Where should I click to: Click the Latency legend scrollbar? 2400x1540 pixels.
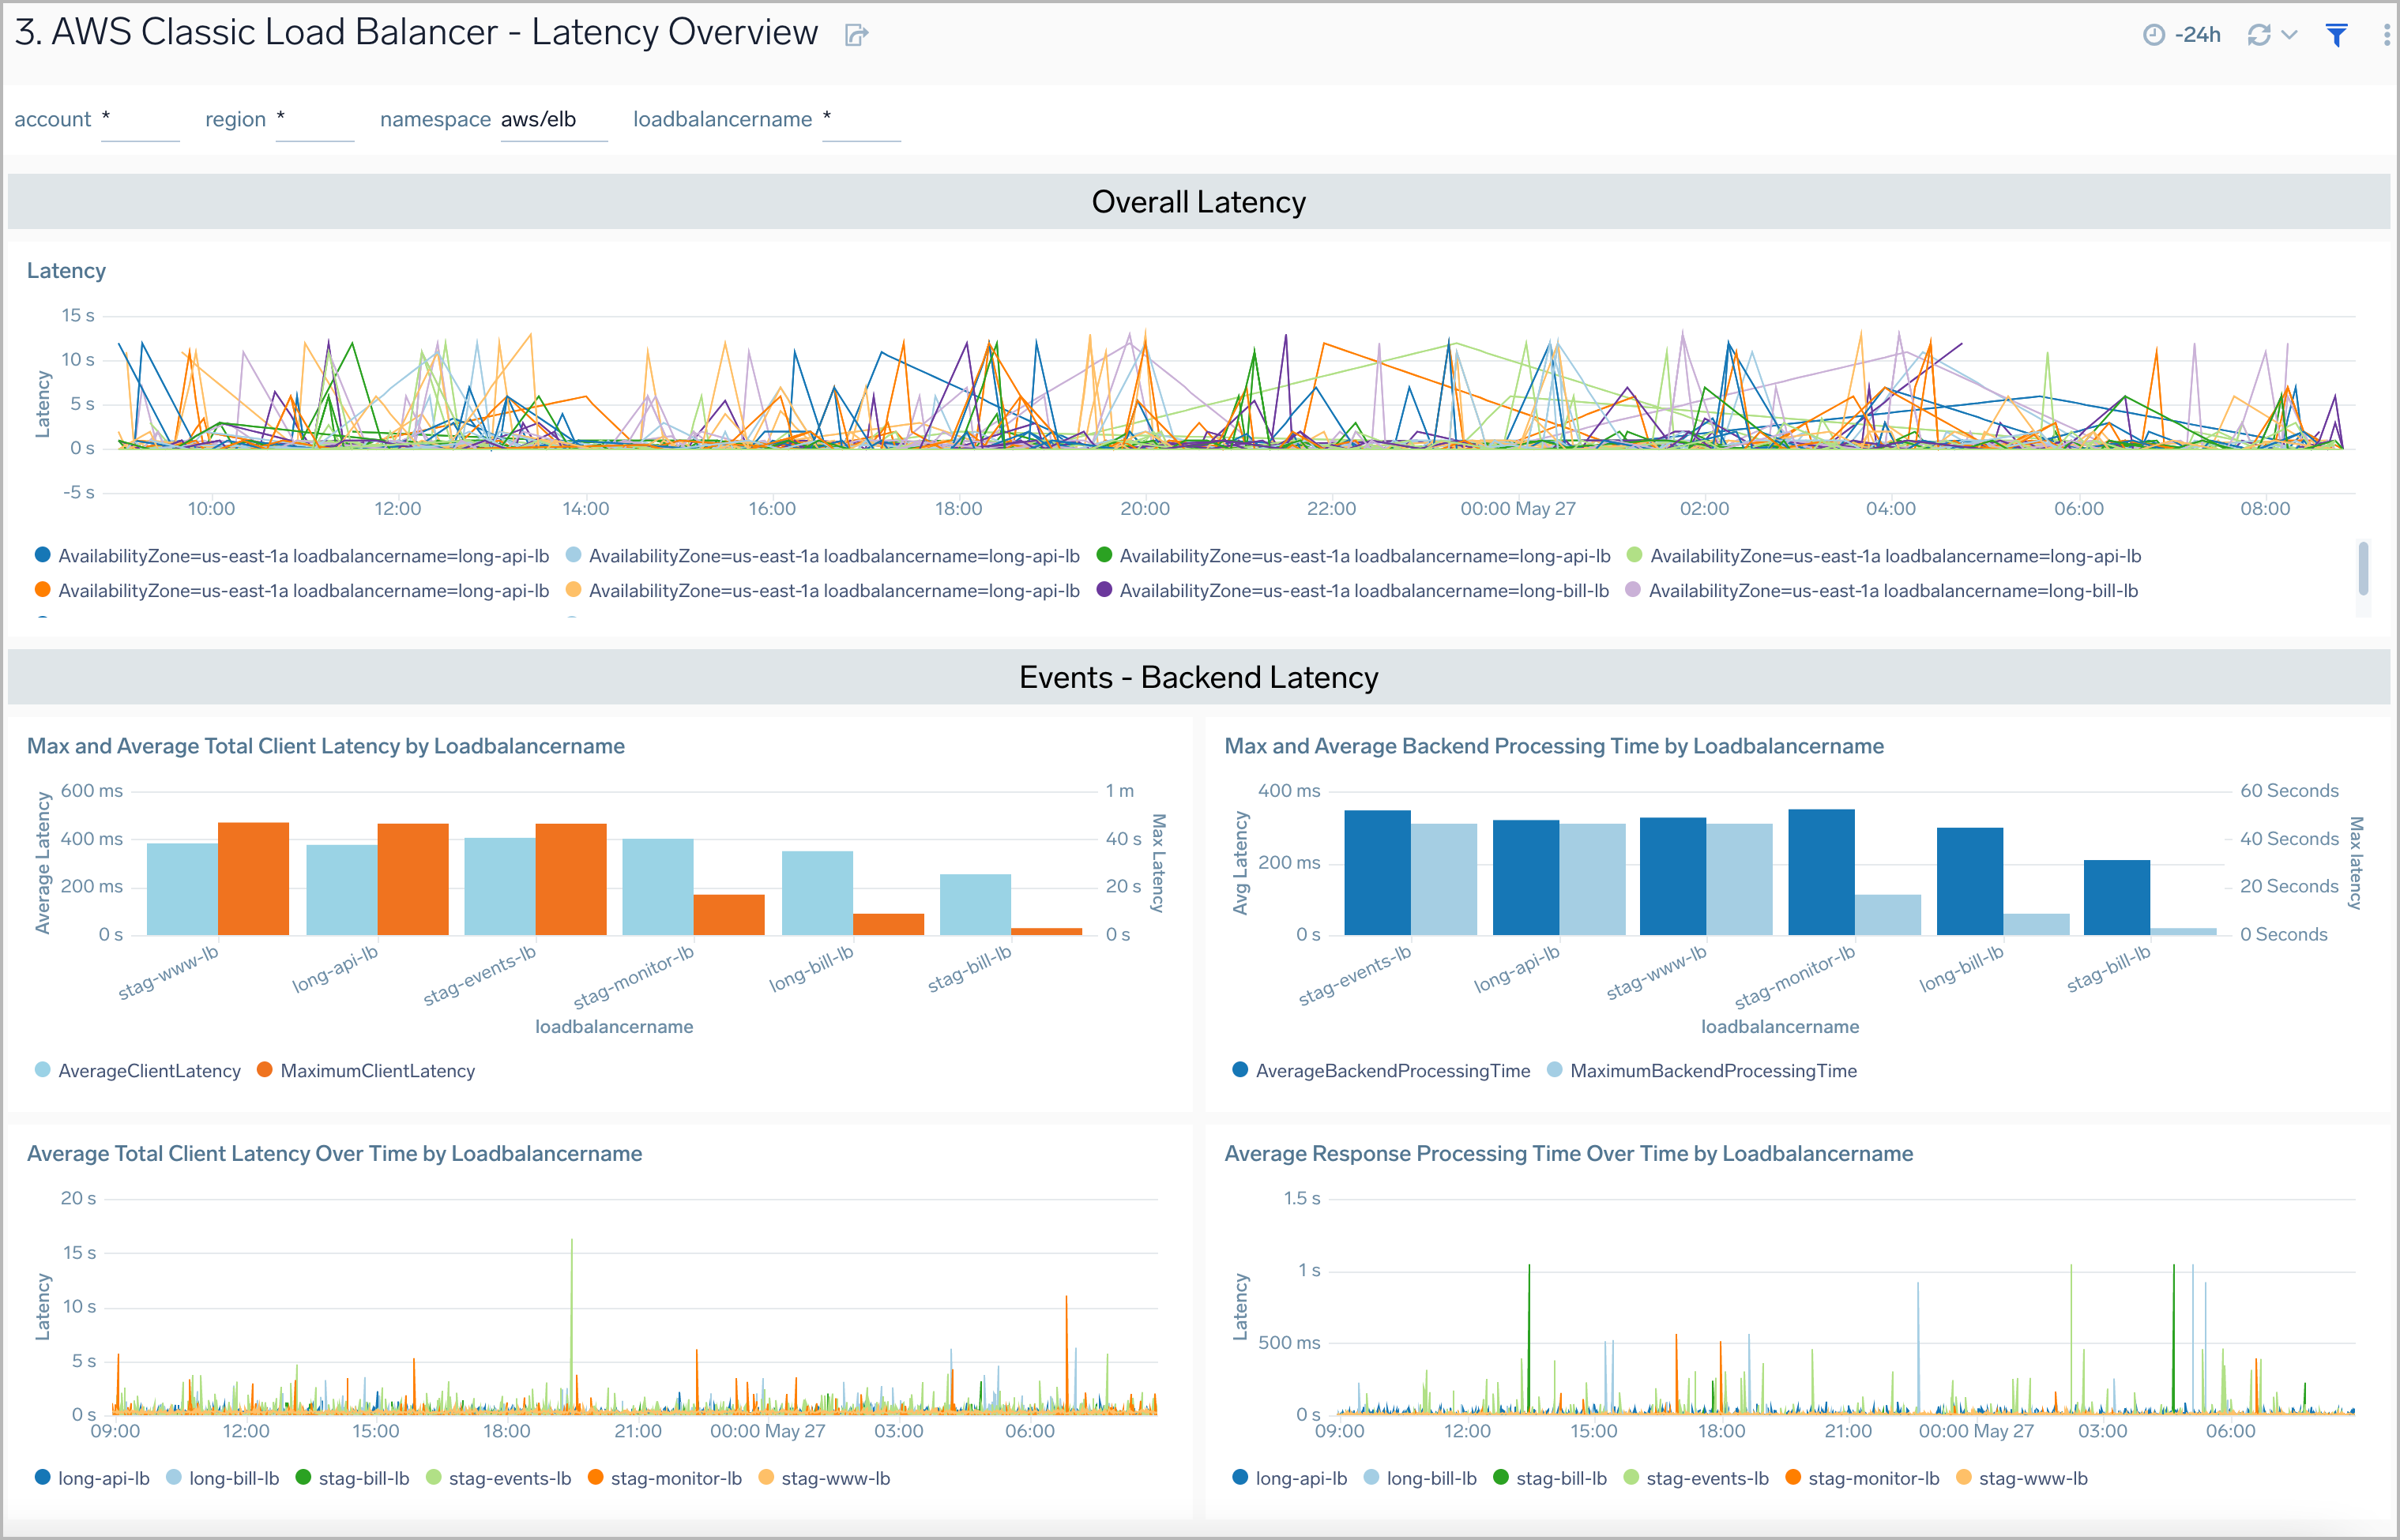pyautogui.click(x=2363, y=568)
